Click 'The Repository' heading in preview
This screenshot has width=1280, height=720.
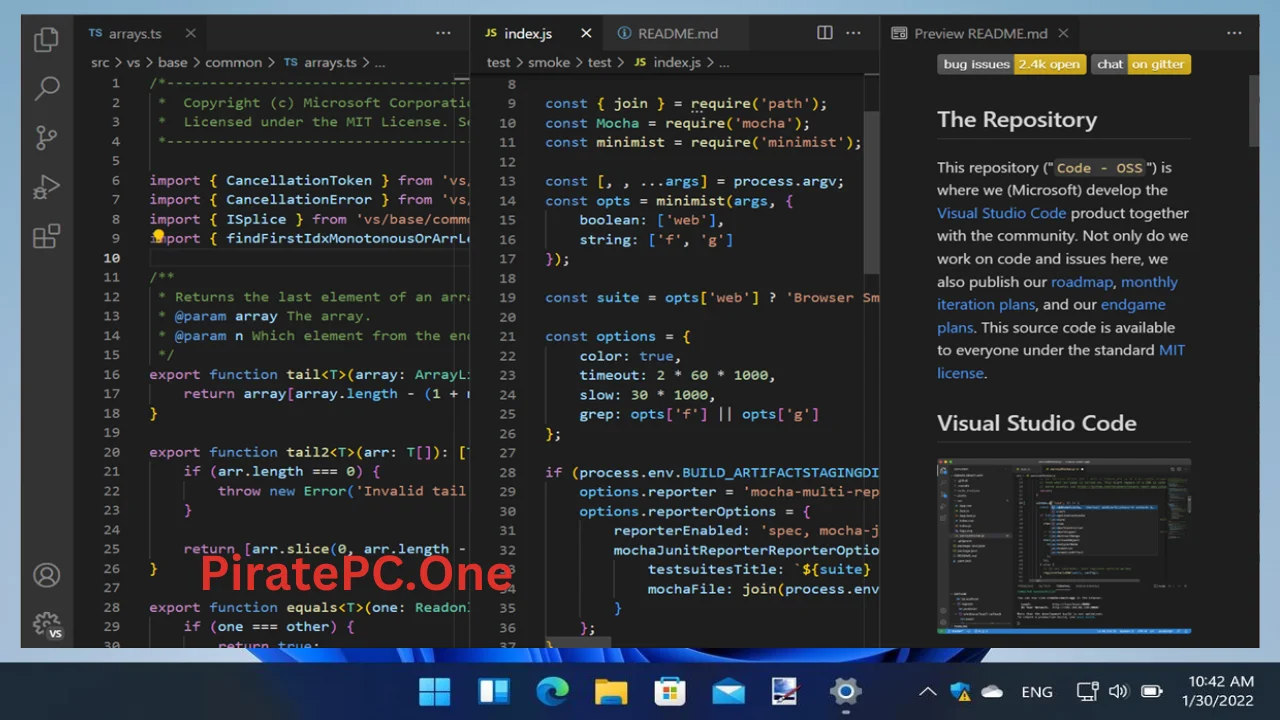[x=1017, y=119]
